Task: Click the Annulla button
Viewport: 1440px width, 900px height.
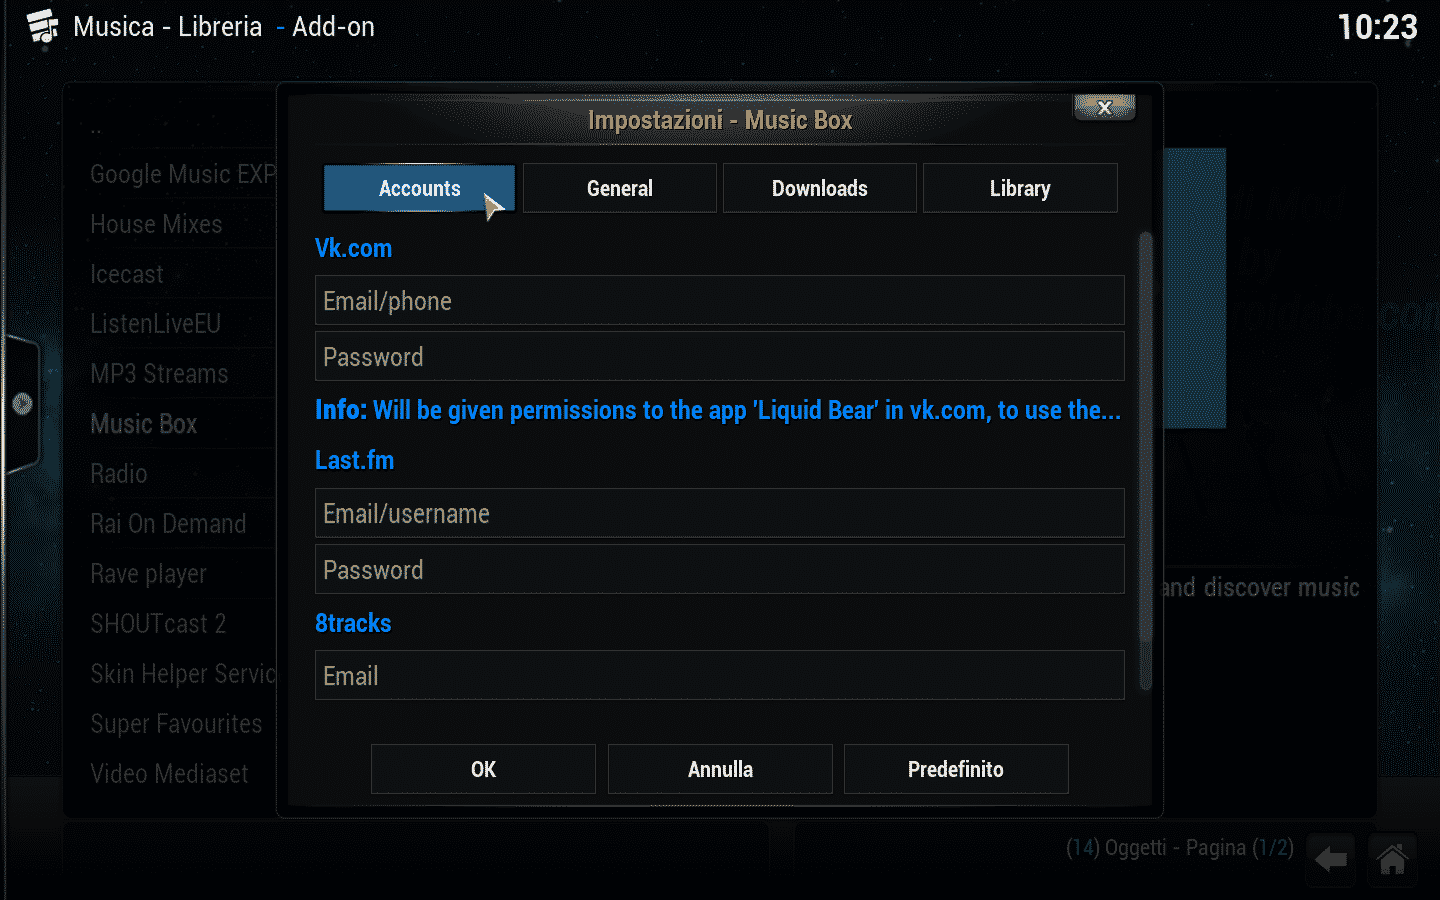Action: point(720,769)
